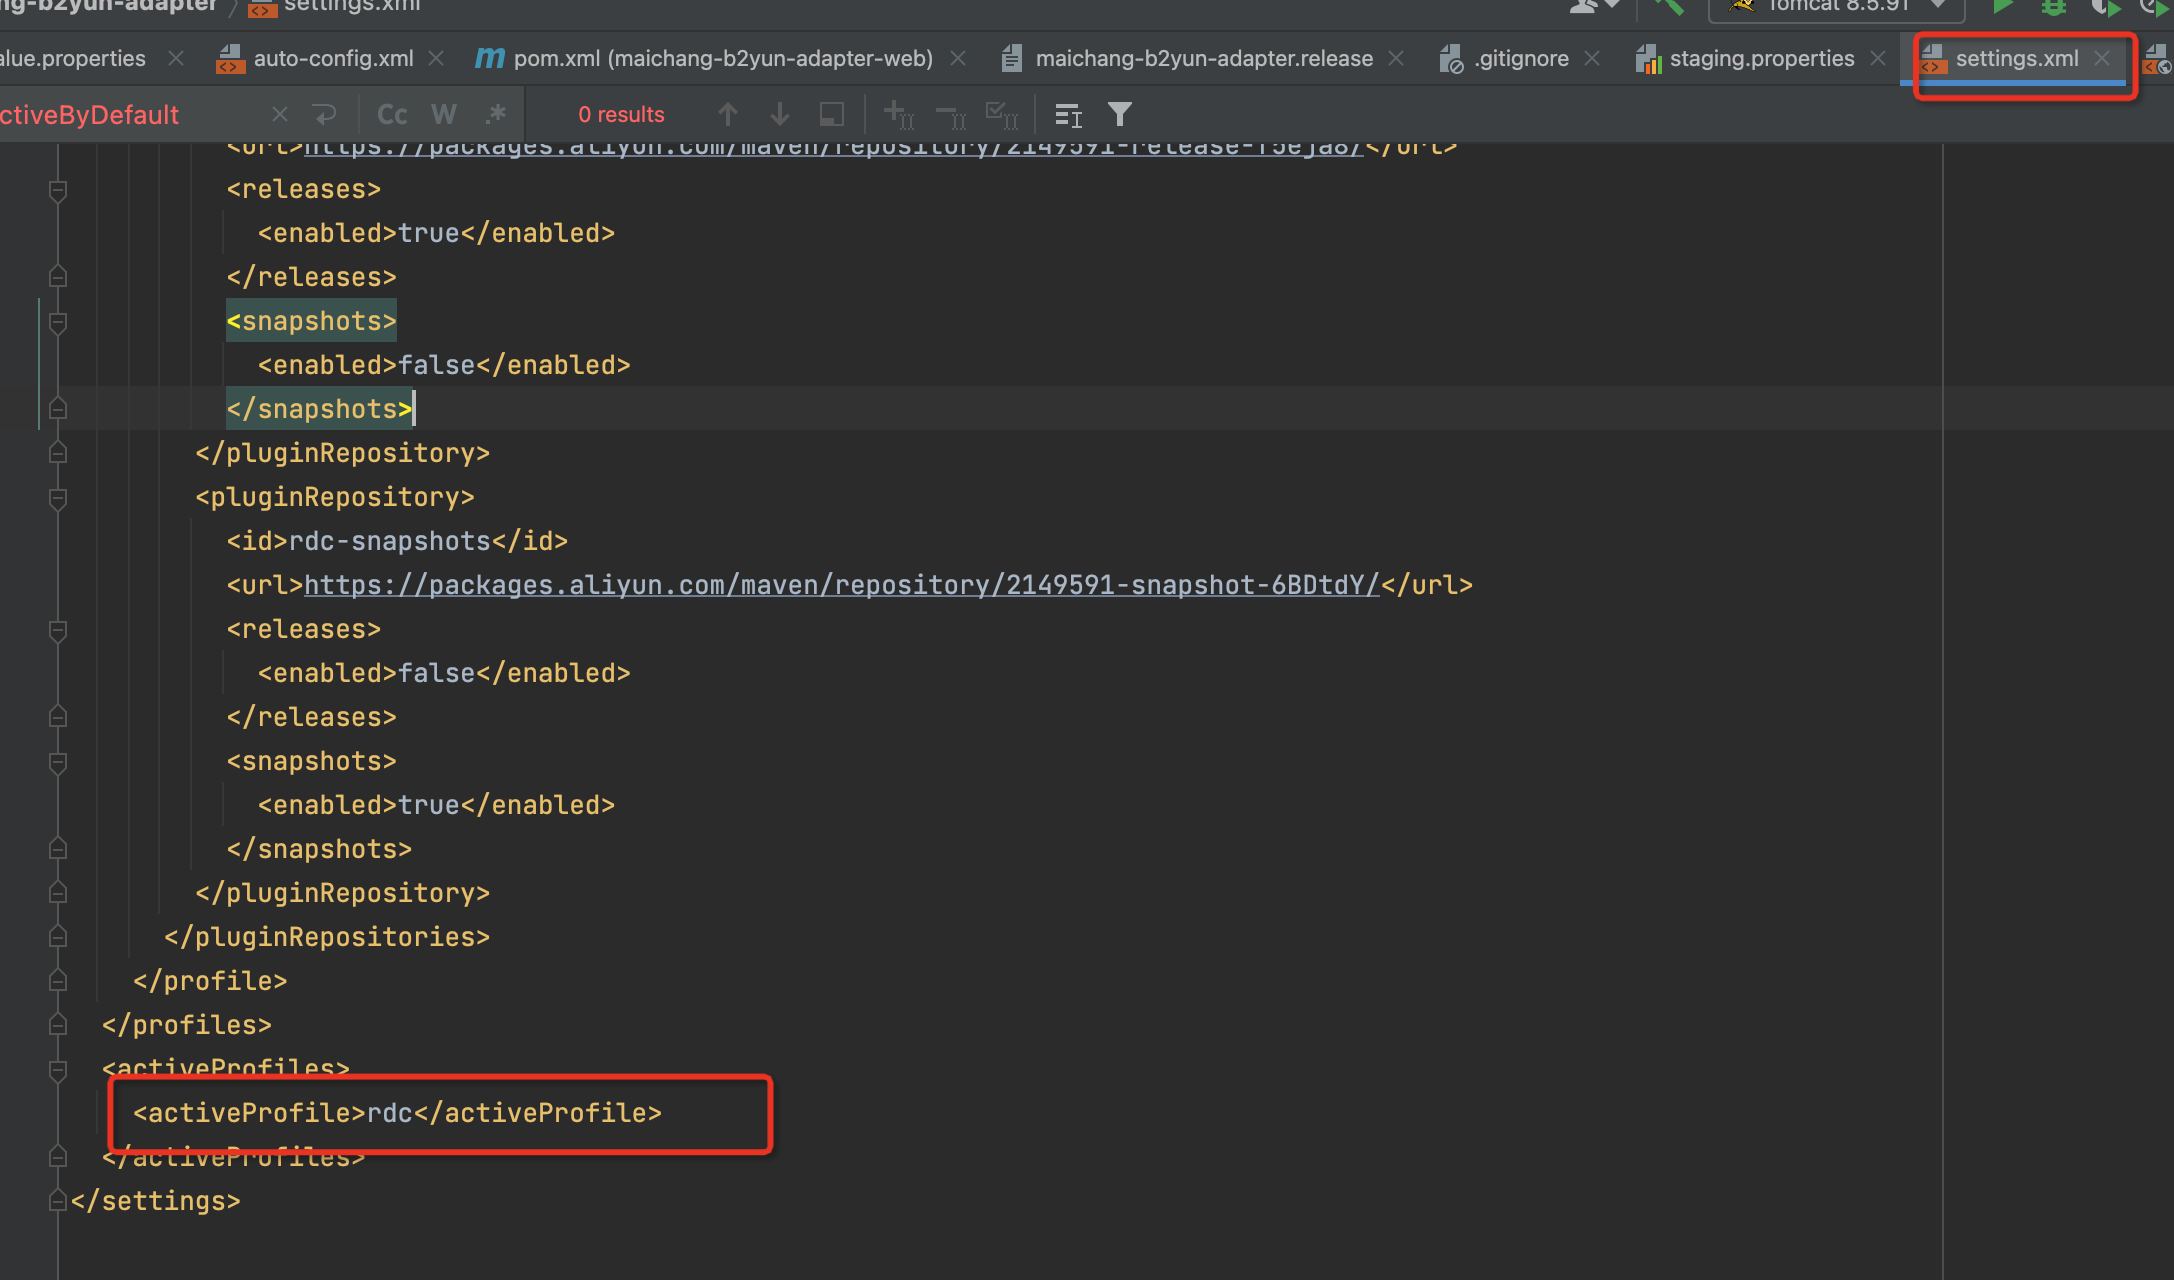Viewport: 2174px width, 1280px height.
Task: Click the <activeProfile>rdc</activeProfile> line
Action: point(397,1113)
